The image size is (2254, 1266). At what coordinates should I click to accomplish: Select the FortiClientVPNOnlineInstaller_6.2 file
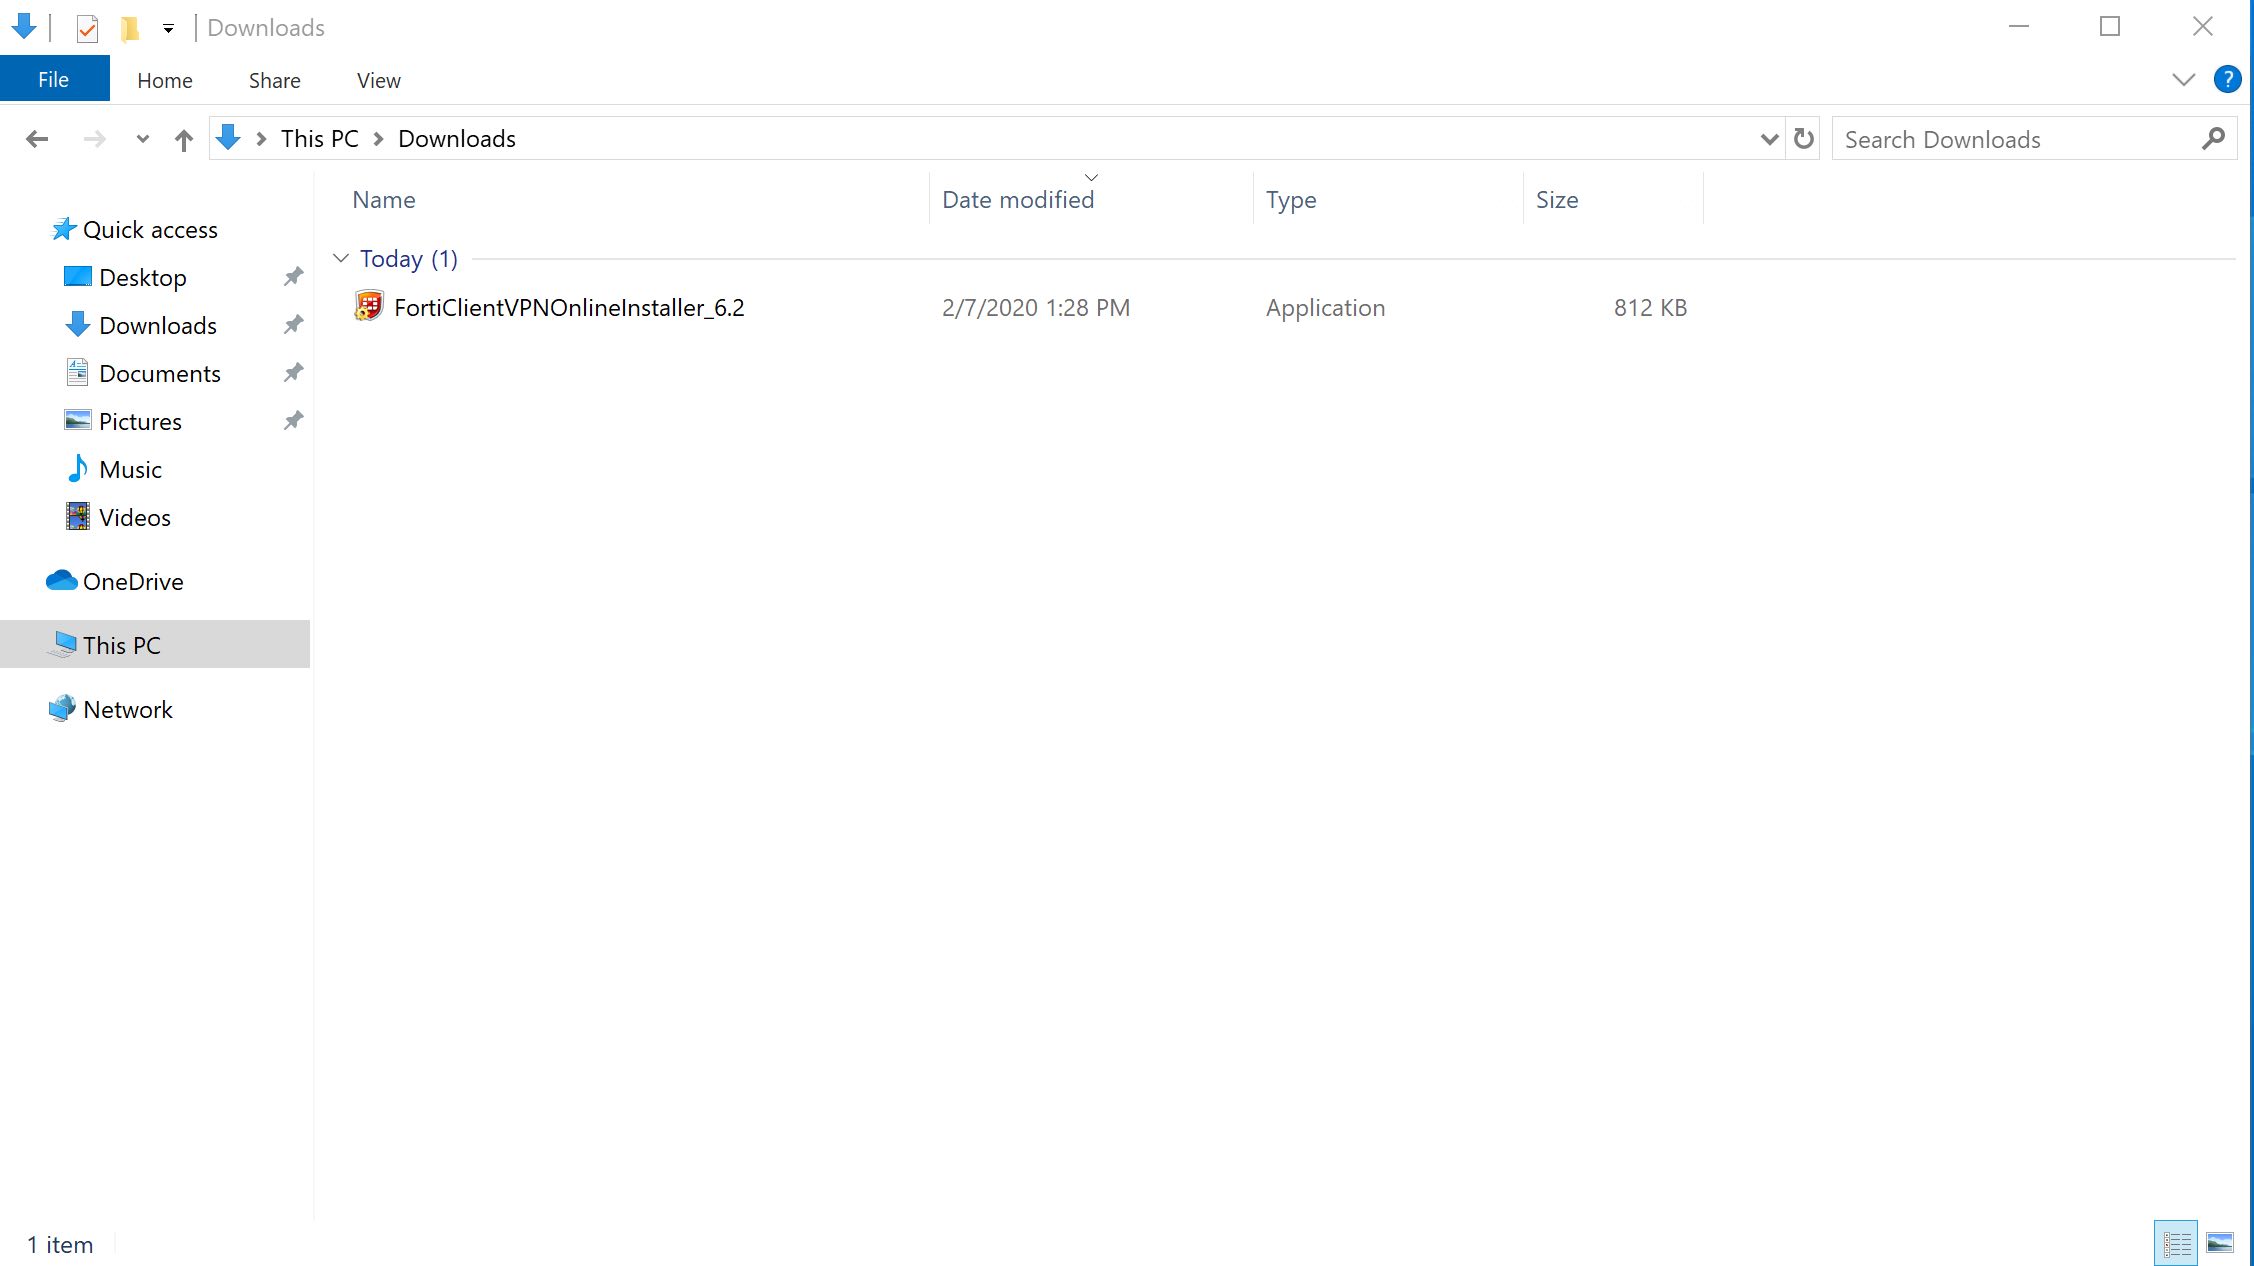pos(569,307)
